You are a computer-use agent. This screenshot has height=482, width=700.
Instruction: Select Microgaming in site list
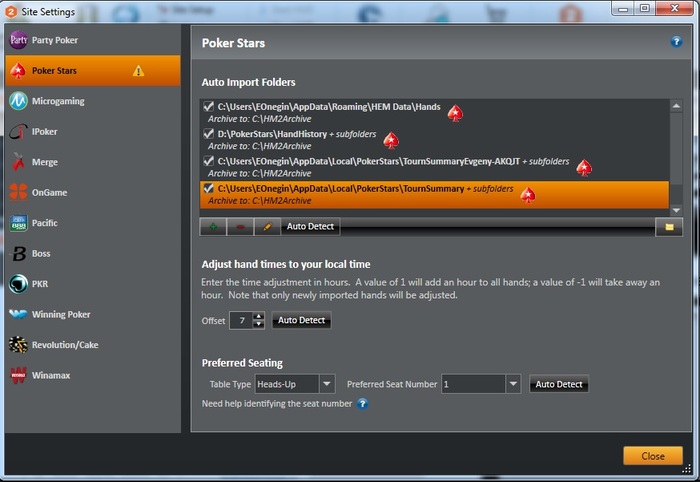pyautogui.click(x=92, y=101)
